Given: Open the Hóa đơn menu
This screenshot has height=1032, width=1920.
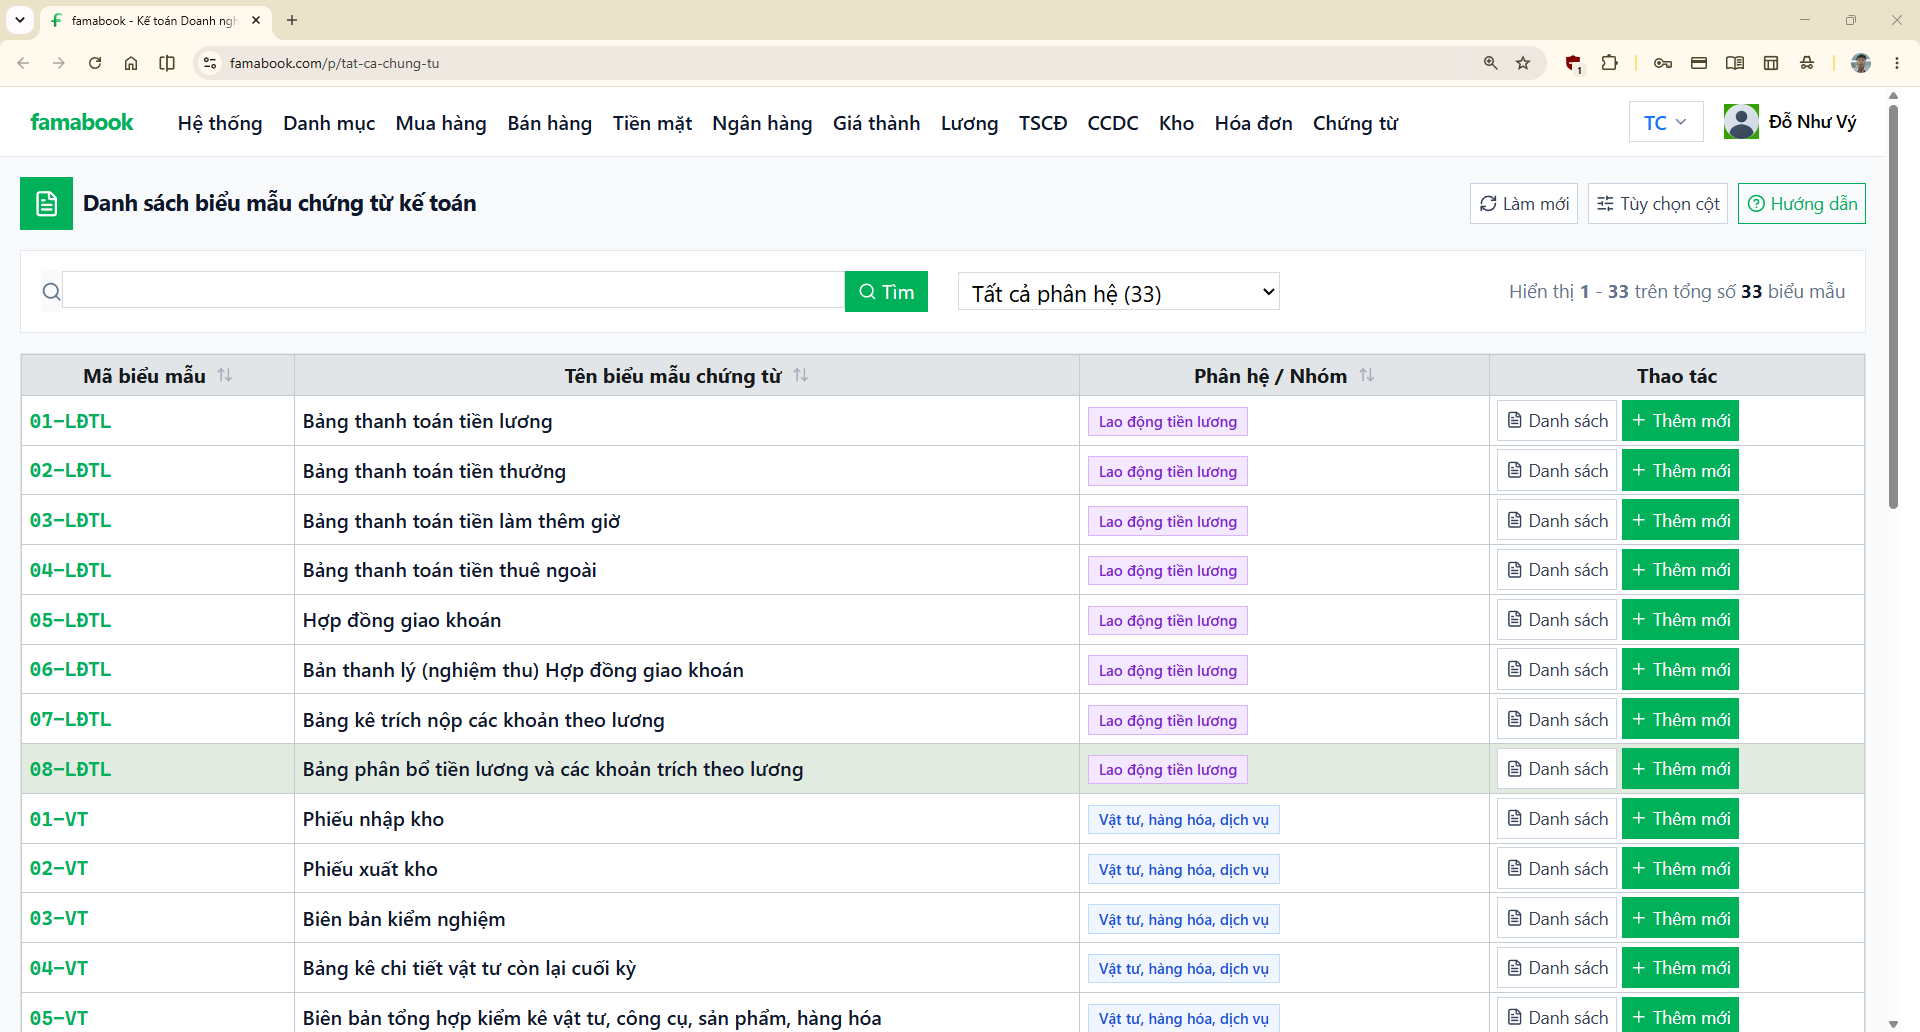Looking at the screenshot, I should [x=1253, y=123].
